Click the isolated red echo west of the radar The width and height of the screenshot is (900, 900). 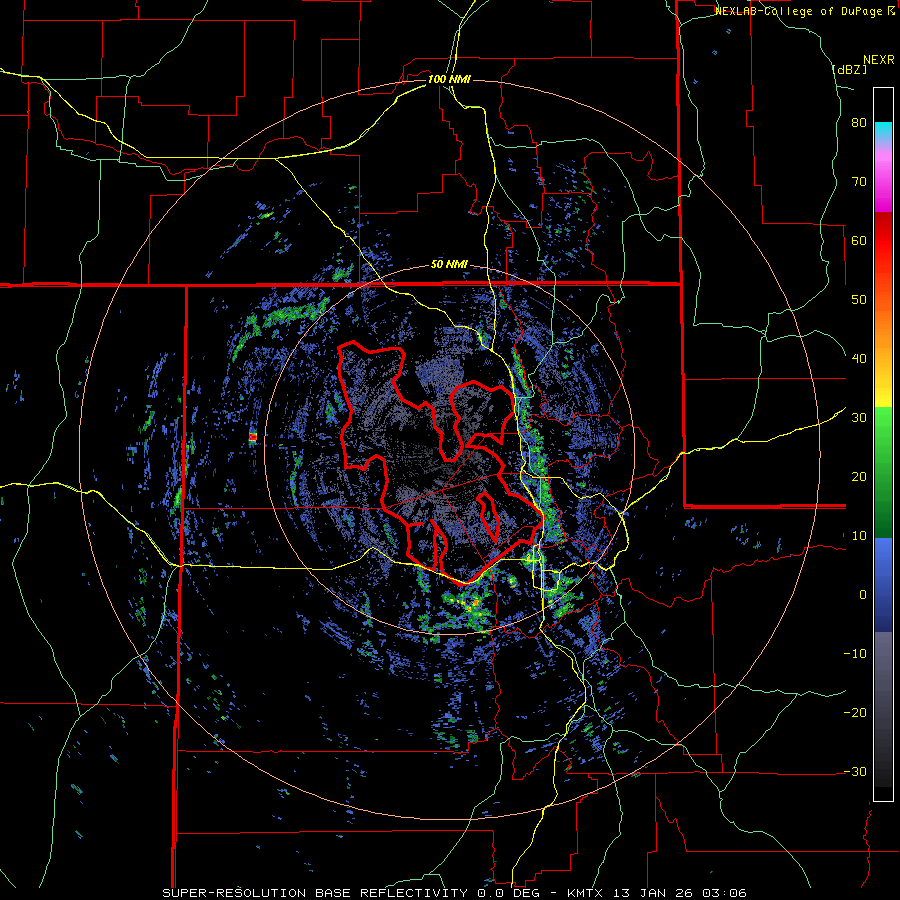253,437
